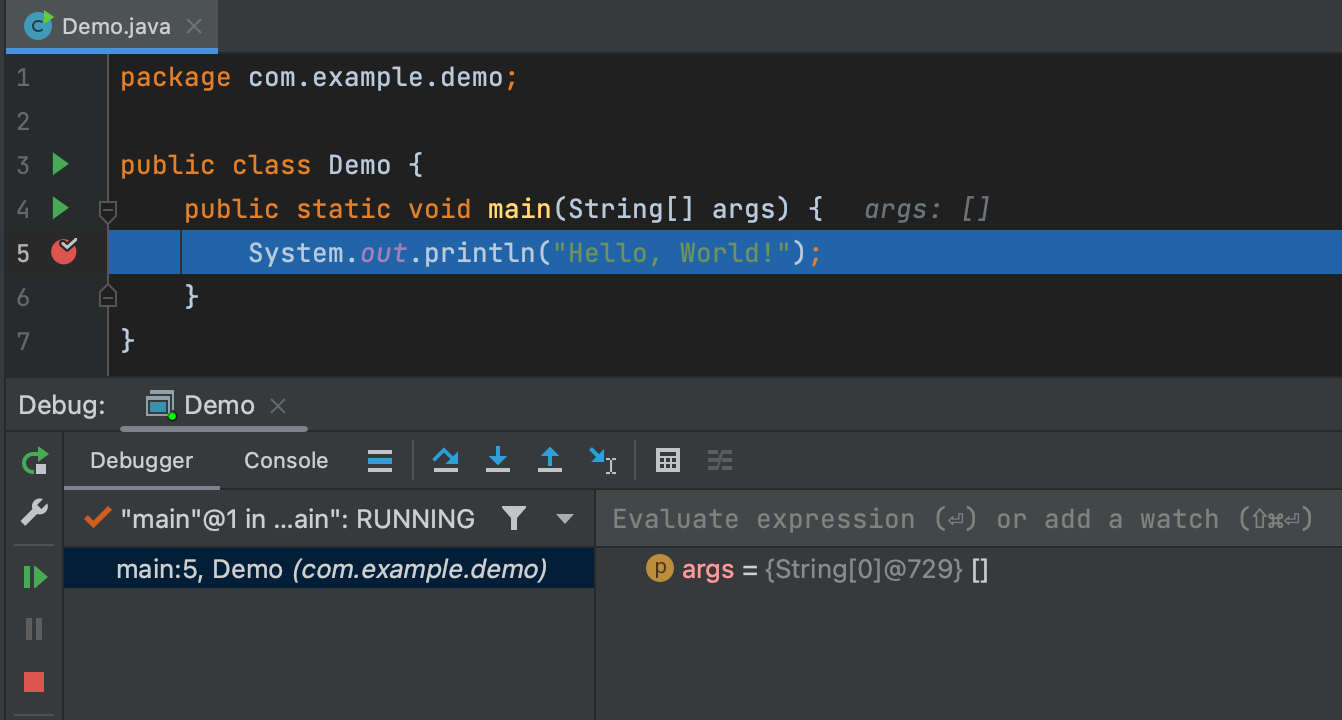Stop debugging with red square button
1342x720 pixels.
pyautogui.click(x=34, y=682)
